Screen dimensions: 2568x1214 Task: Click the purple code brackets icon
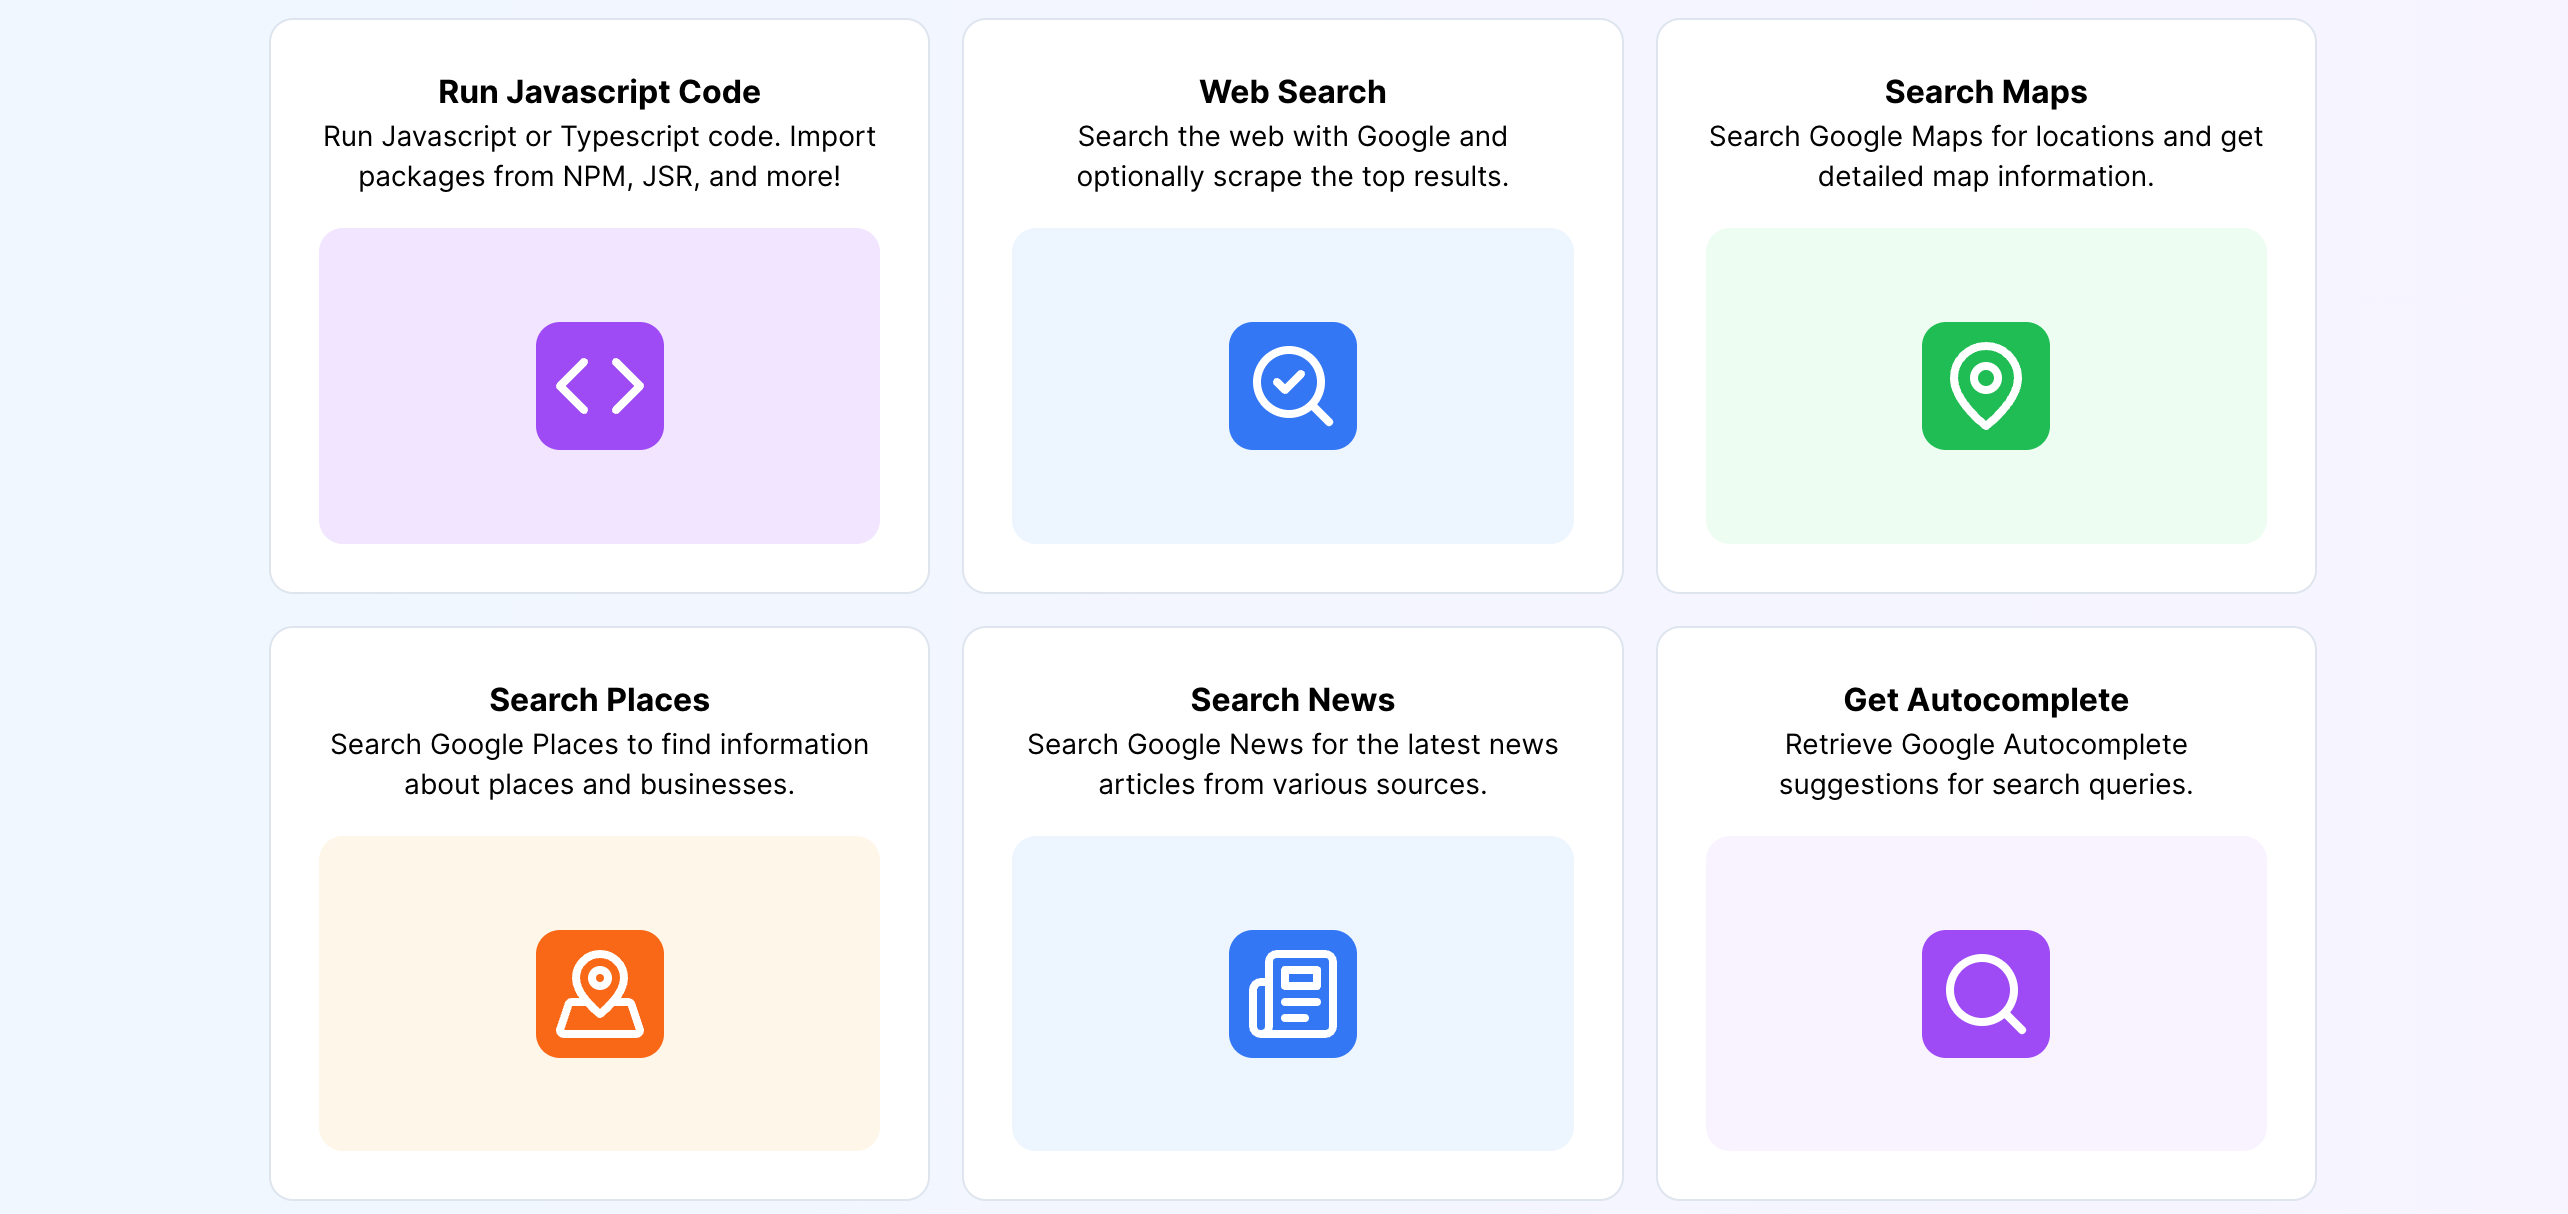tap(600, 386)
